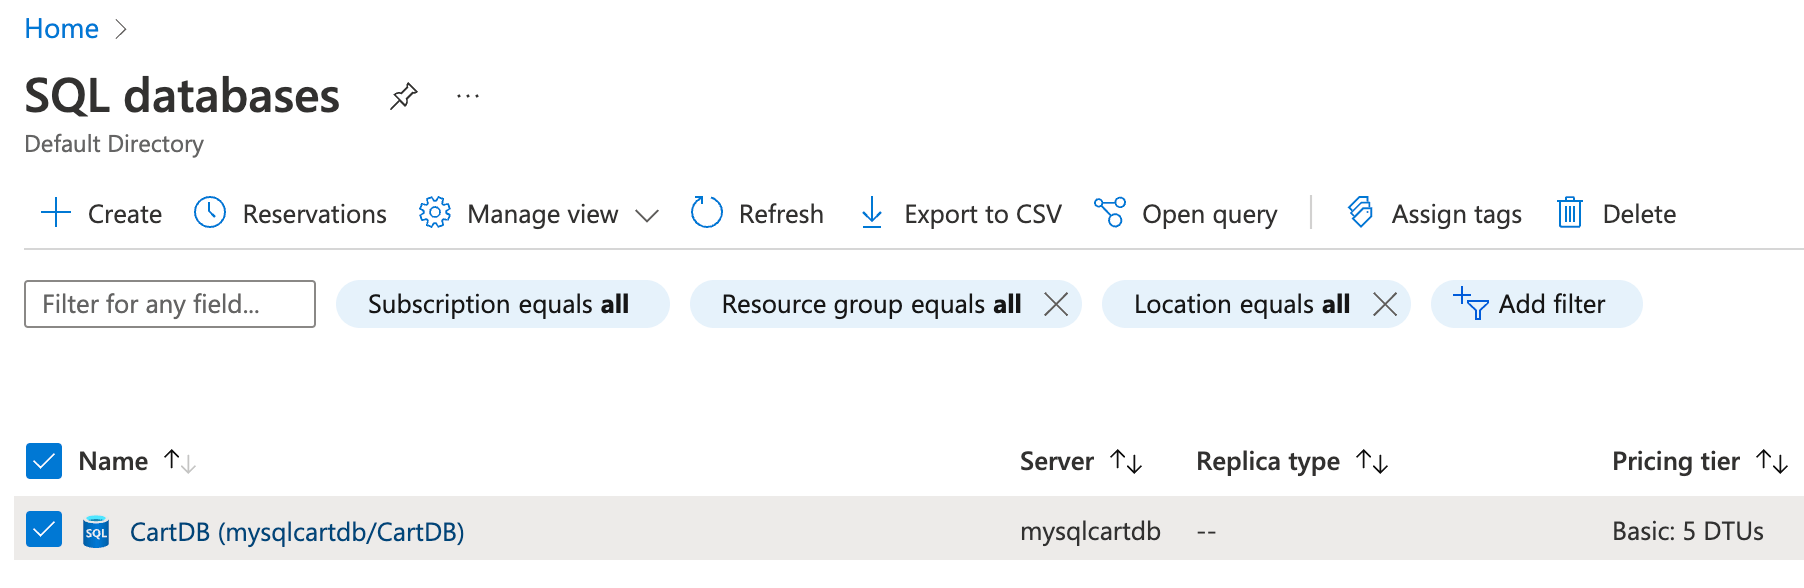Click the Create plus icon
1804x588 pixels.
(x=56, y=213)
